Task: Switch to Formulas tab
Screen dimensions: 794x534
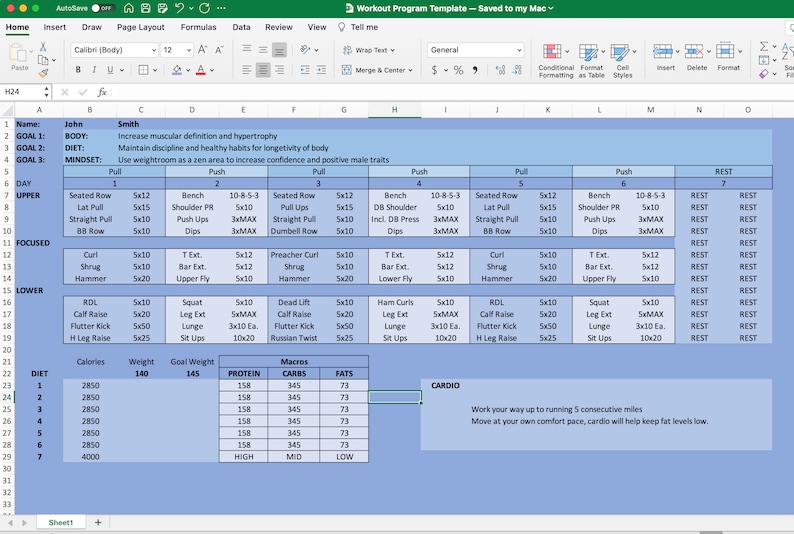Action: (198, 27)
